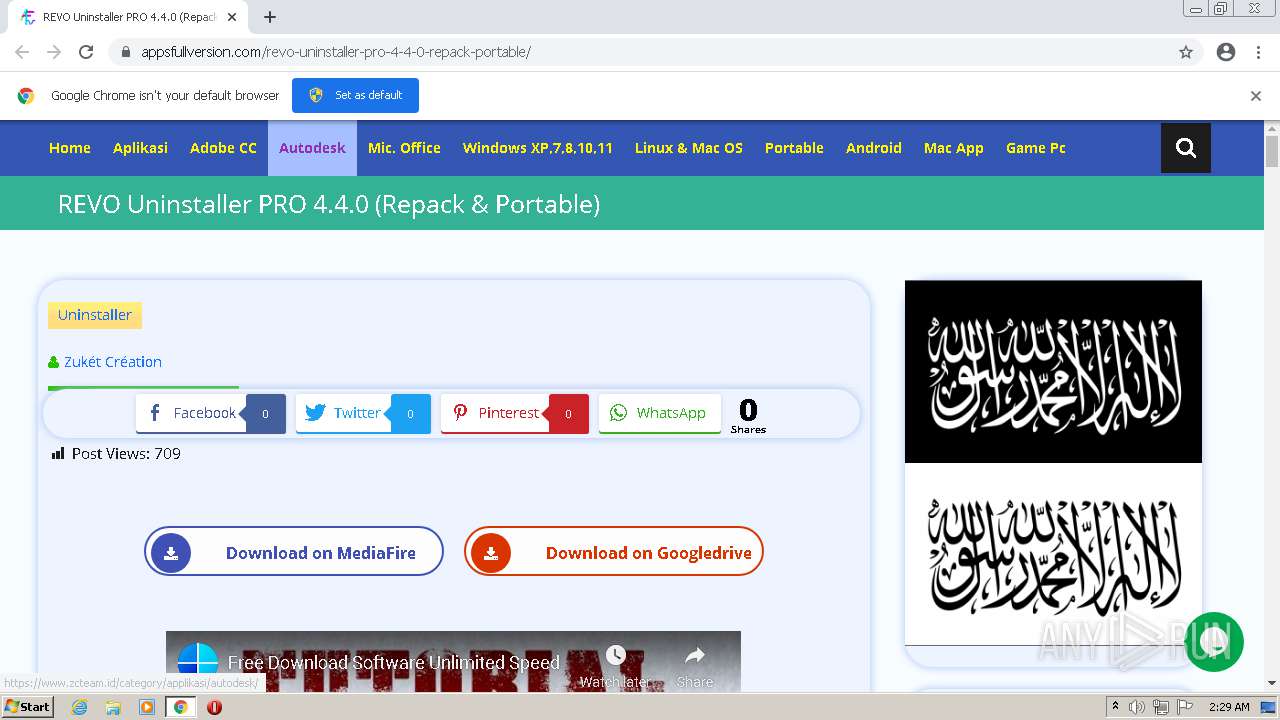1280x720 pixels.
Task: Open a new tab with plus button
Action: (270, 17)
